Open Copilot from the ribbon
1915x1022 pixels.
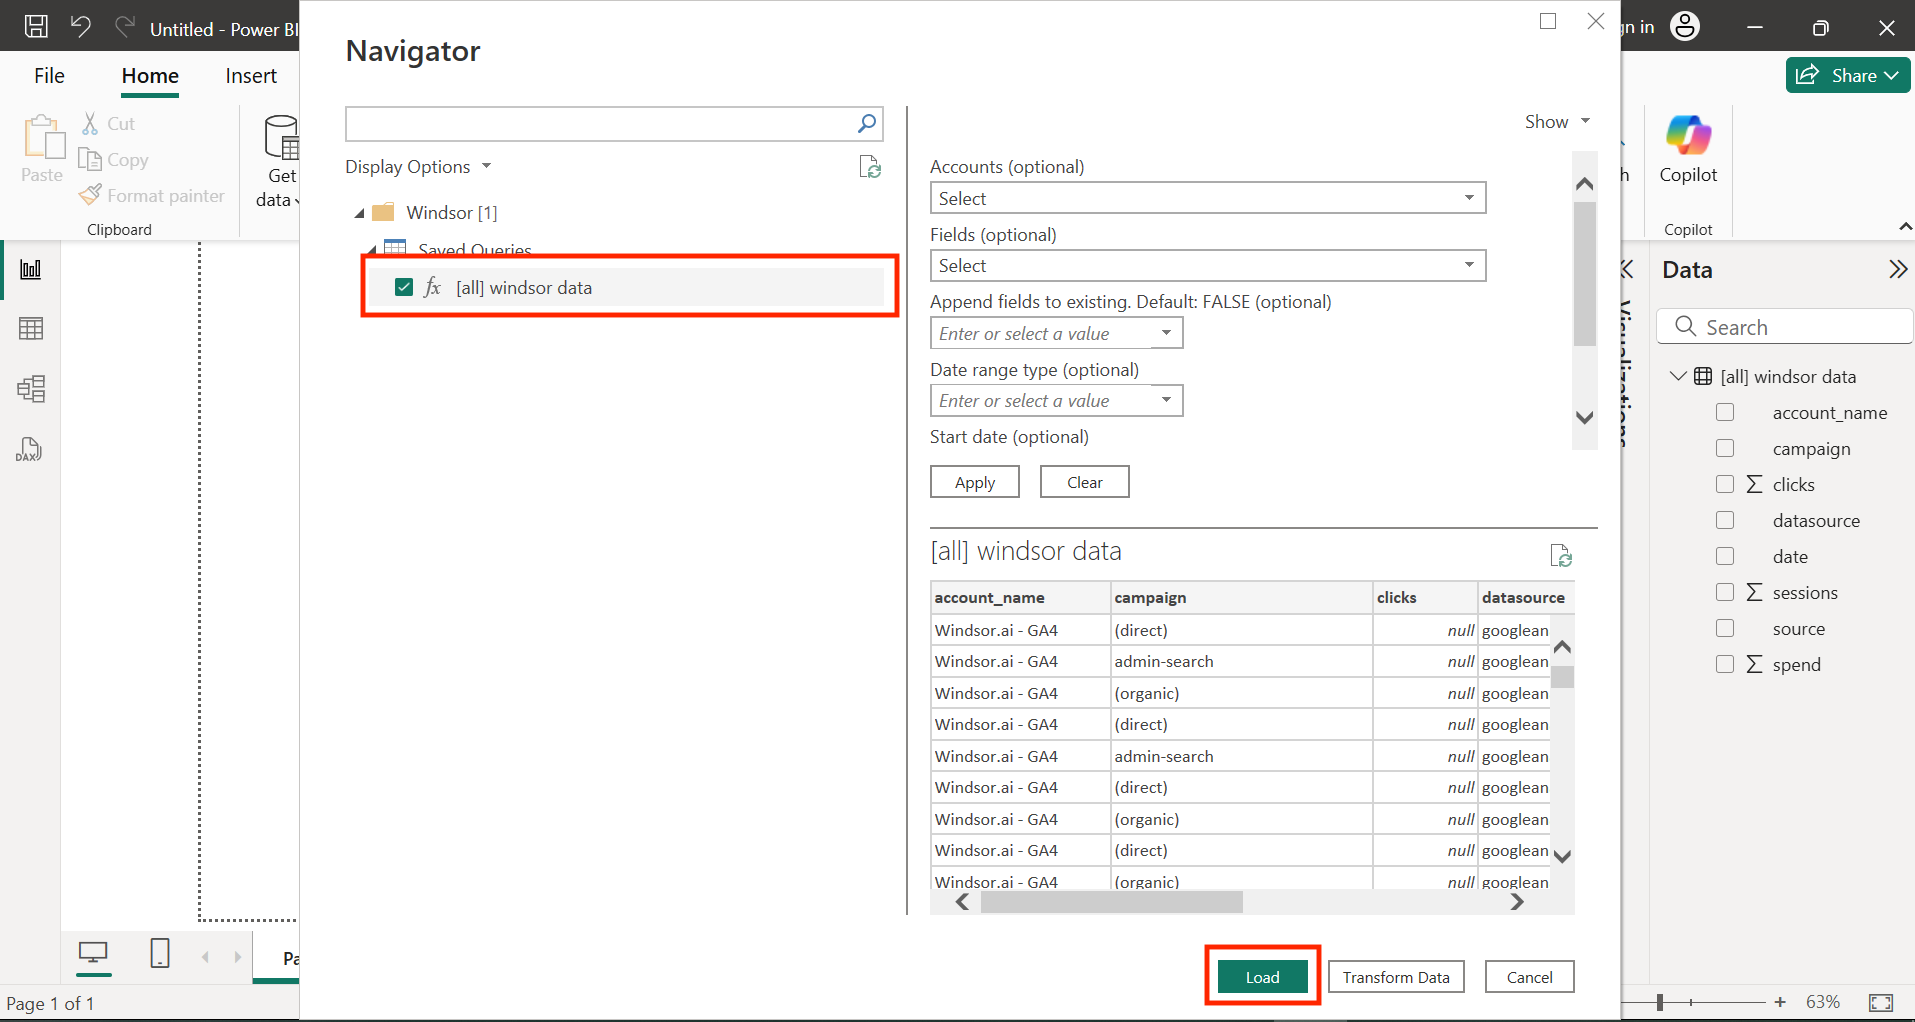(1688, 150)
